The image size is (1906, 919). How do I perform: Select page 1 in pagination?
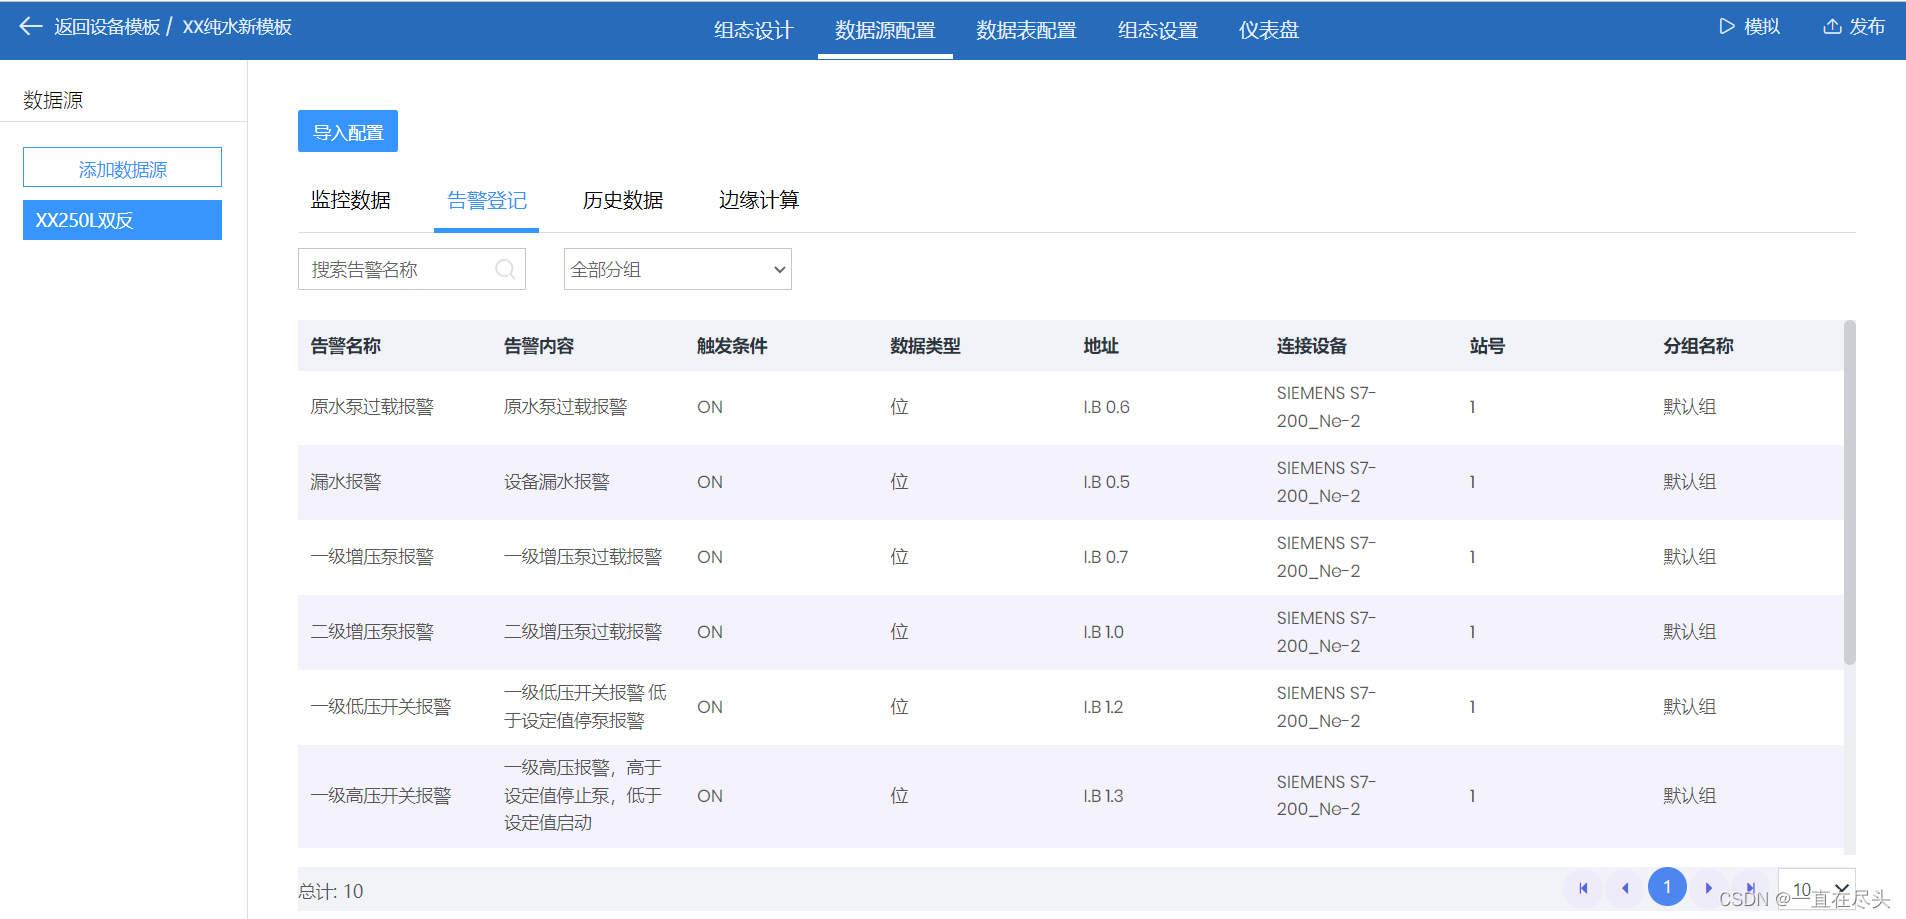pos(1667,887)
